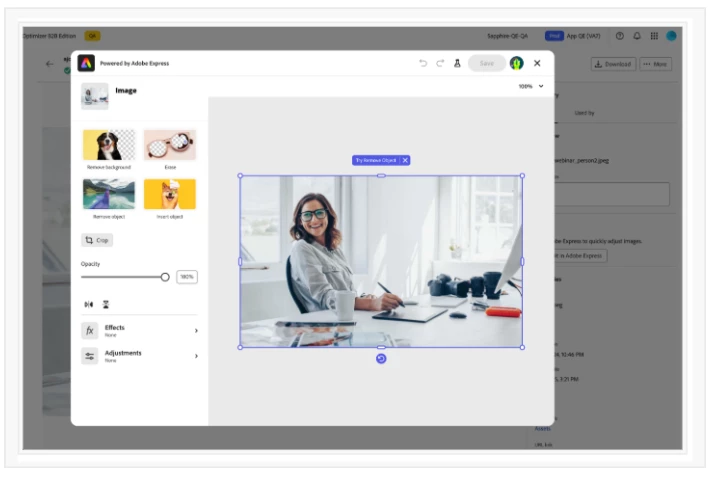Flip the image horizontally

[x=89, y=305]
